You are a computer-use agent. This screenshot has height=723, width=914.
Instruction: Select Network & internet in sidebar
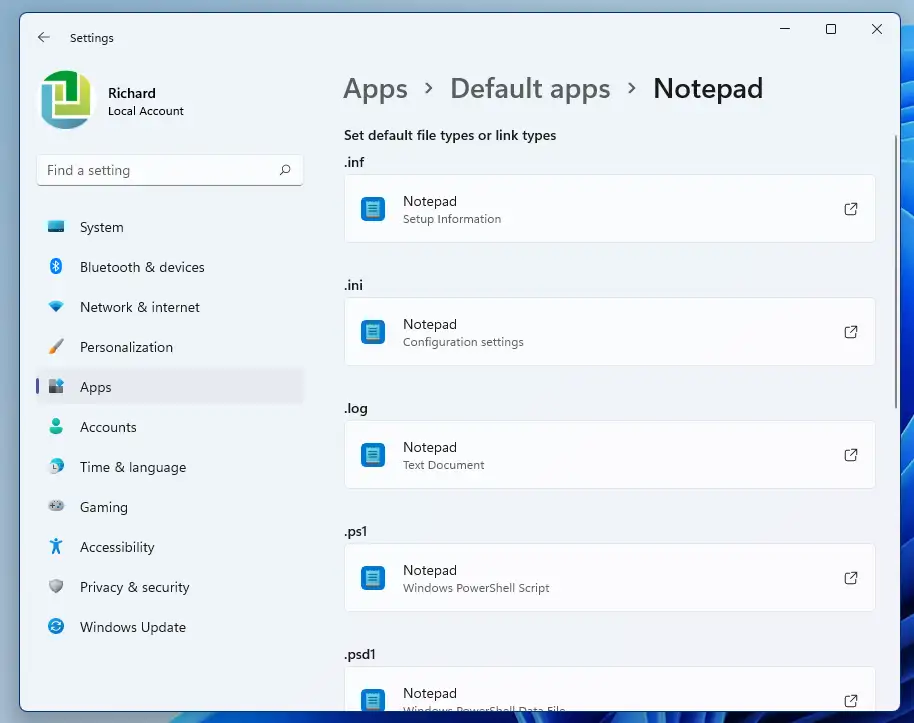pos(139,307)
